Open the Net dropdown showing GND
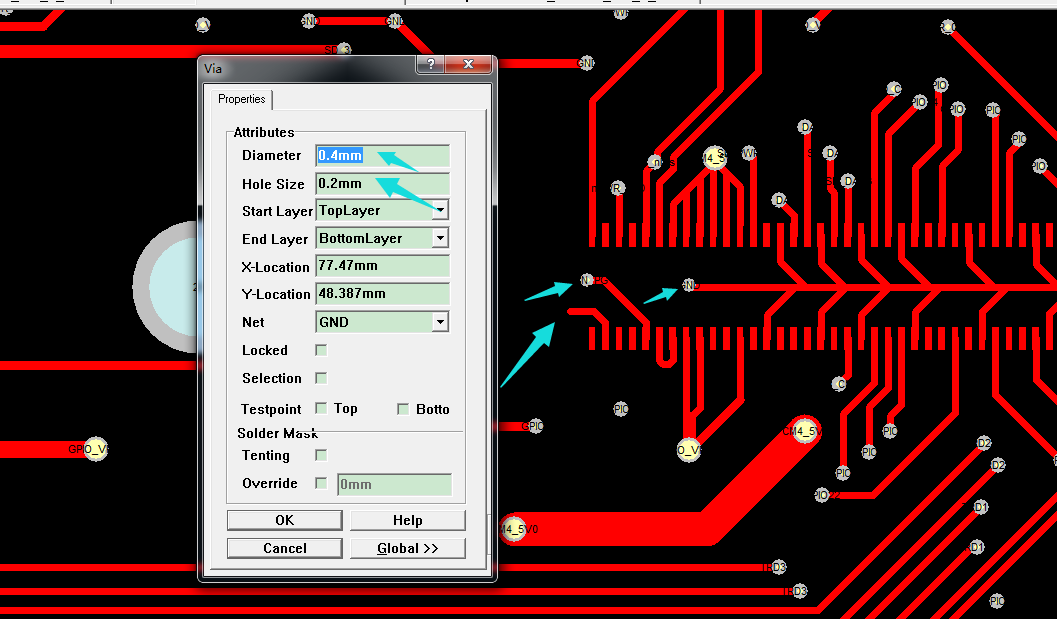Viewport: 1057px width, 619px height. click(440, 322)
